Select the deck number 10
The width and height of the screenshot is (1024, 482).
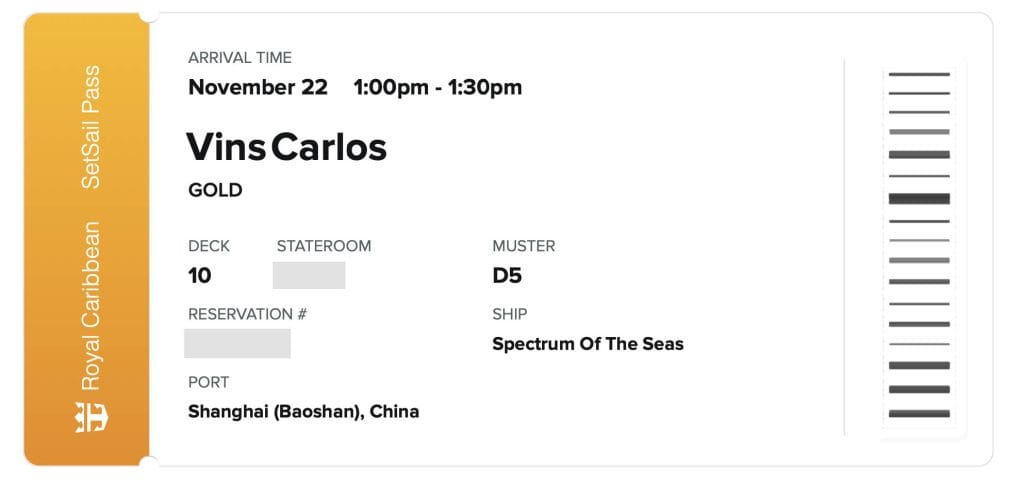point(200,276)
